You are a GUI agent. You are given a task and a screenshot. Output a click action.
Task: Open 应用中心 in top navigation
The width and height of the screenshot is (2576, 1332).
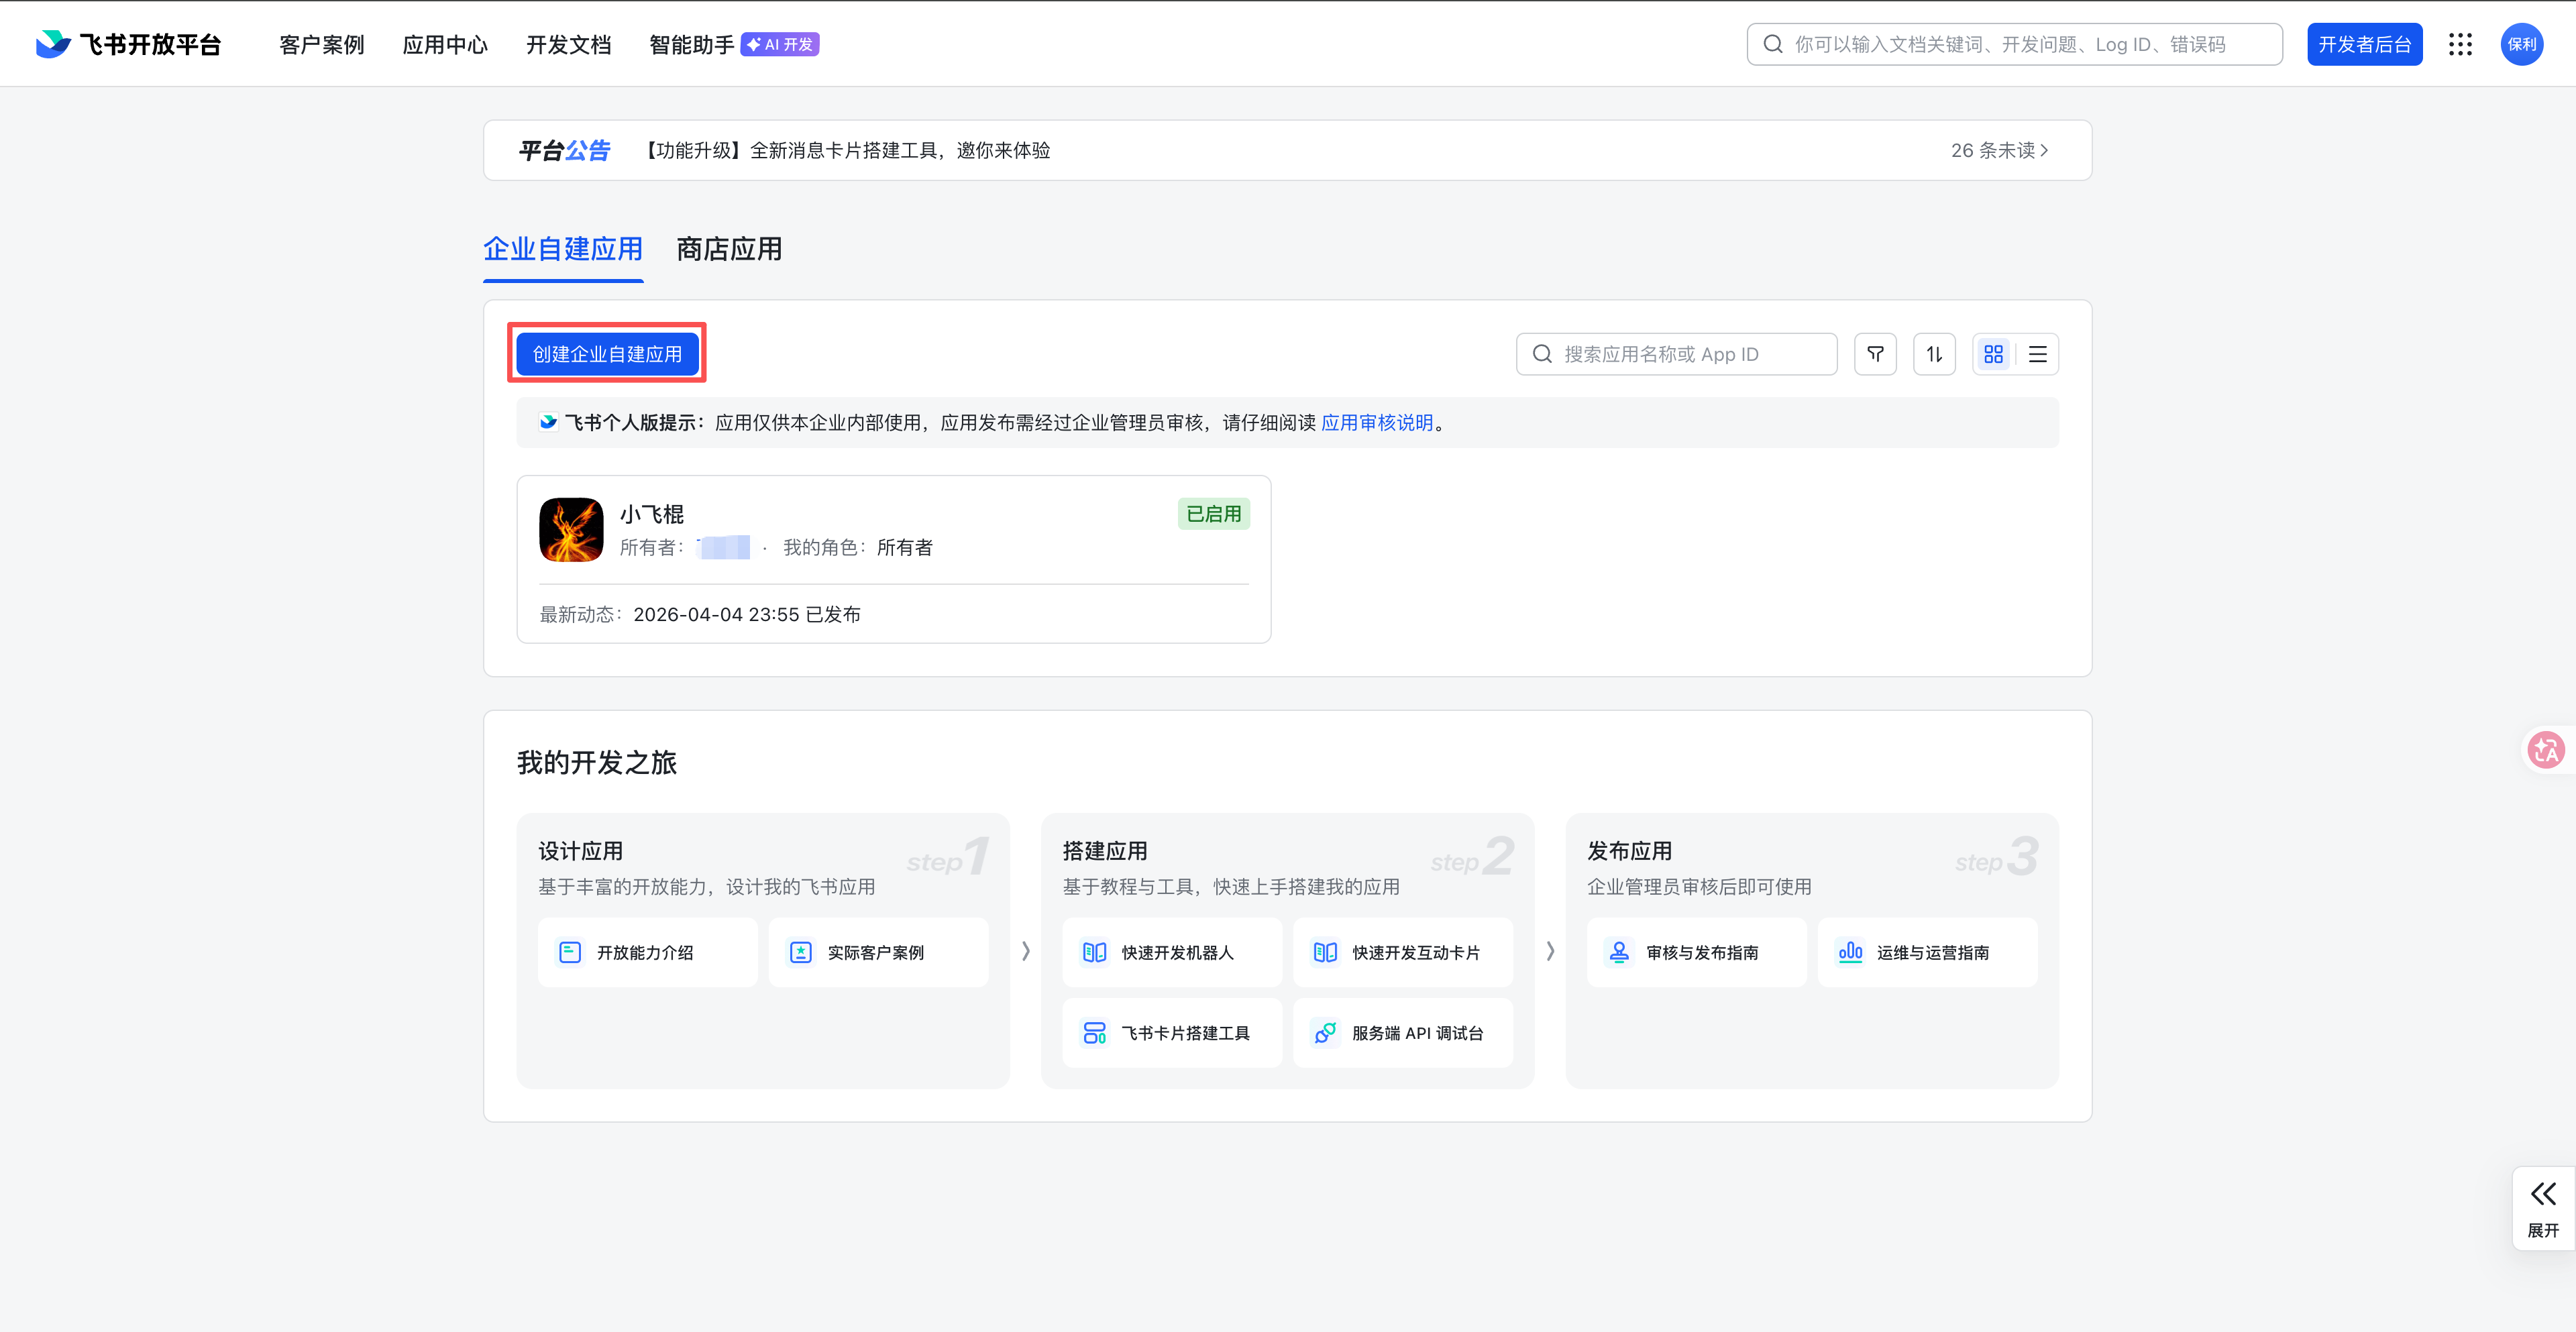click(445, 45)
